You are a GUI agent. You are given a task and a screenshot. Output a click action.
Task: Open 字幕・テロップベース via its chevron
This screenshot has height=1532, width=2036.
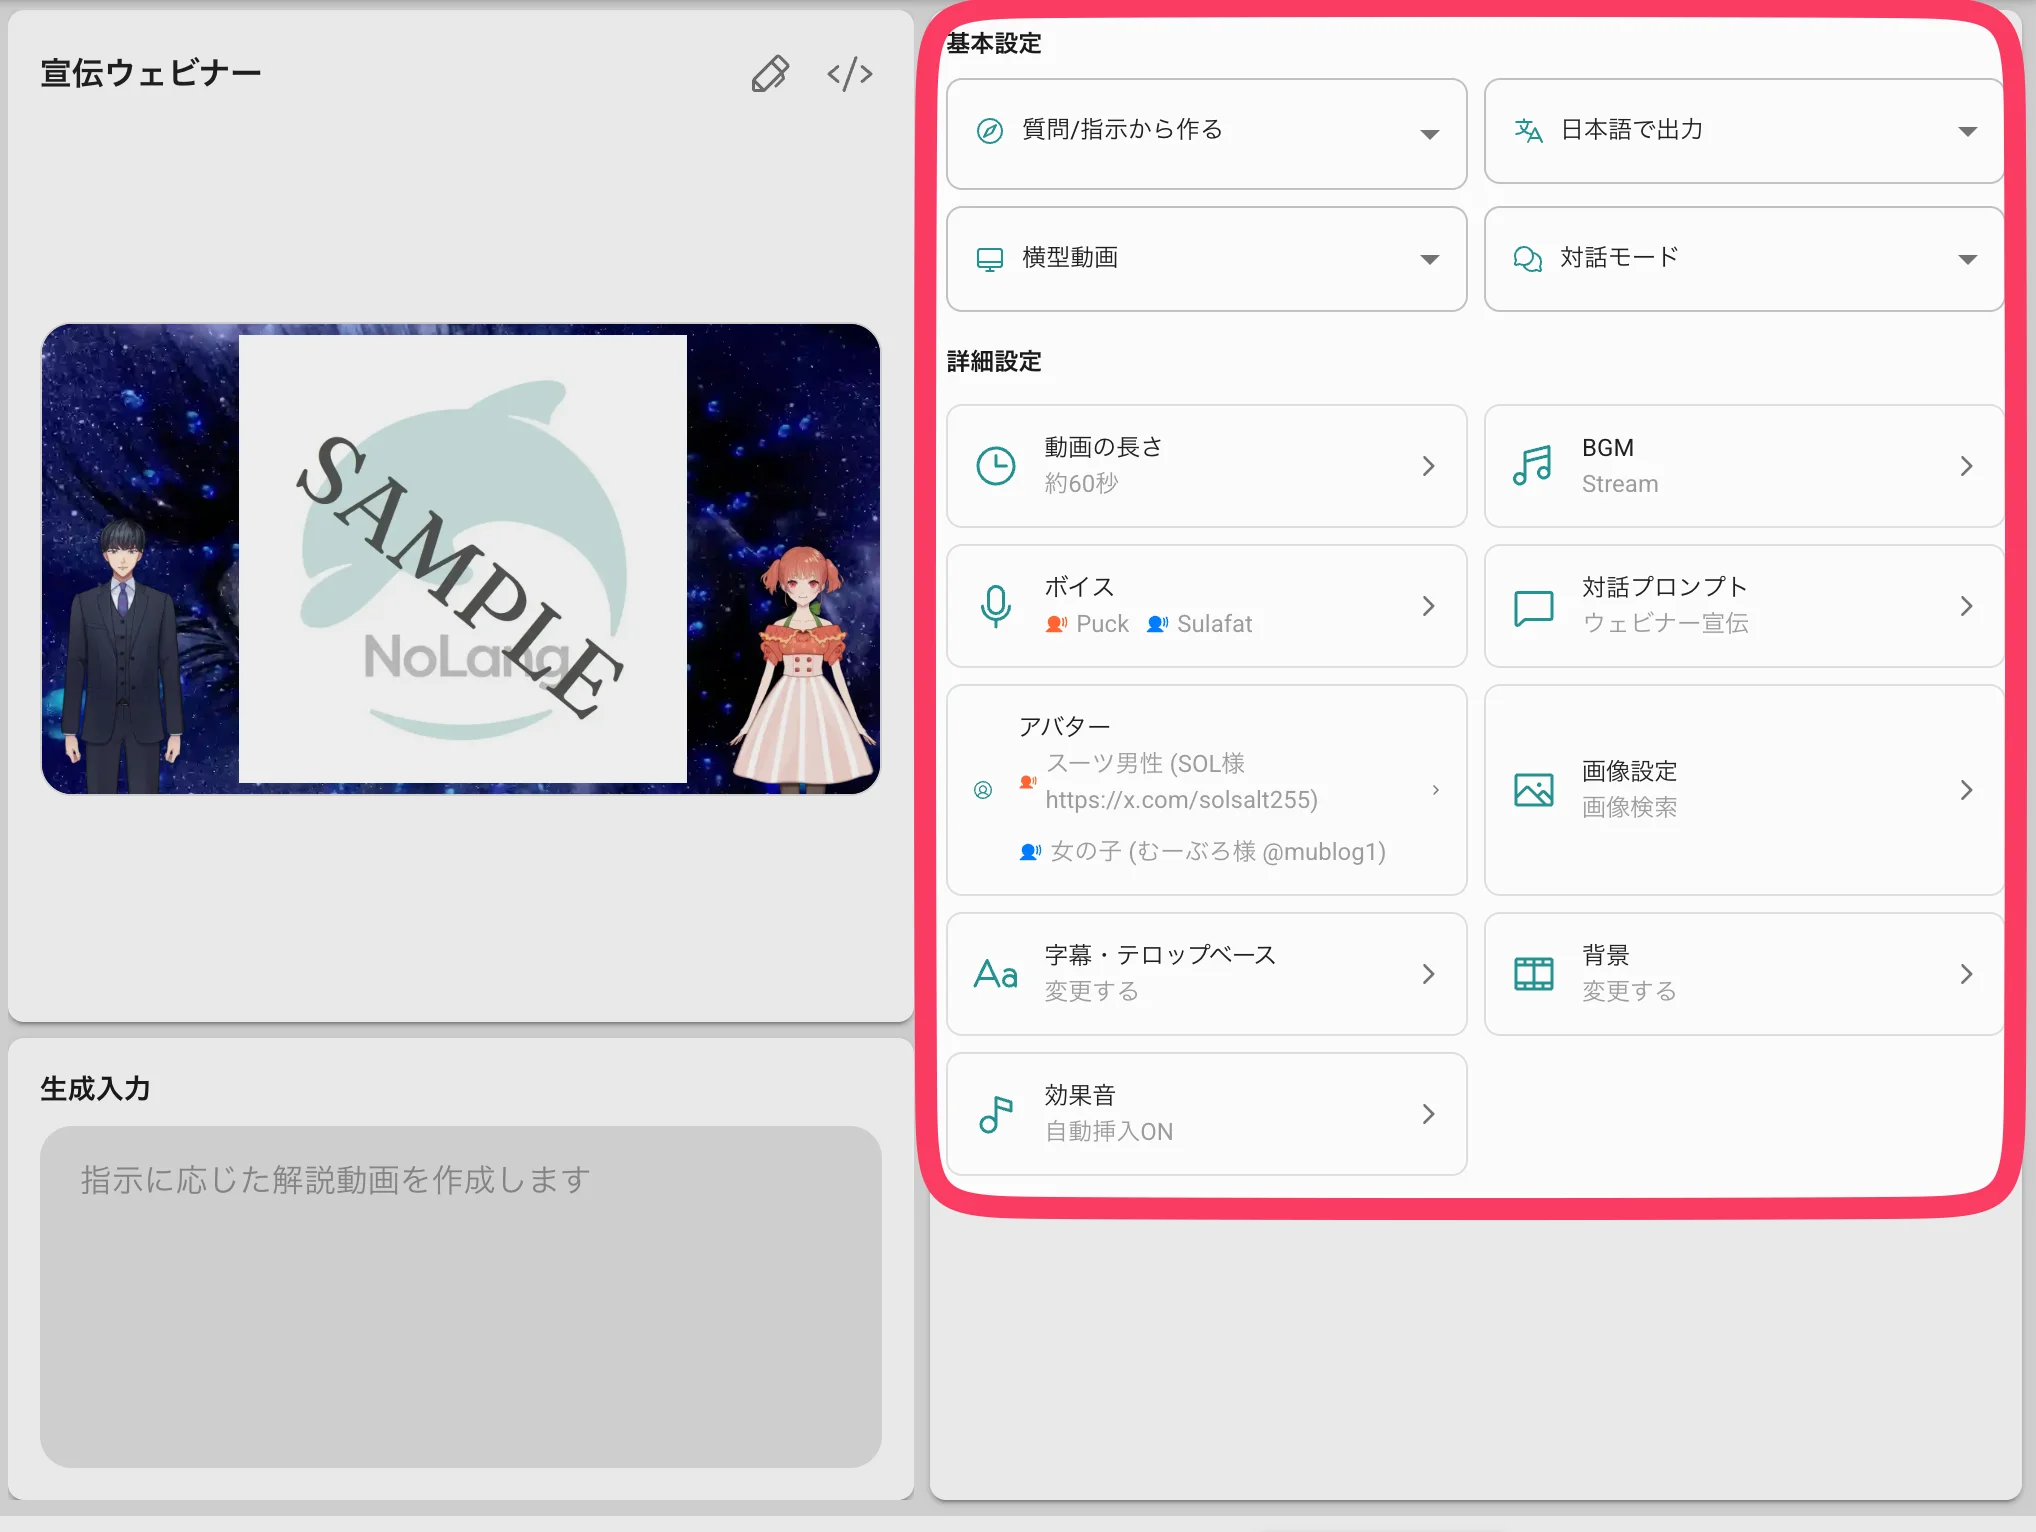1429,974
